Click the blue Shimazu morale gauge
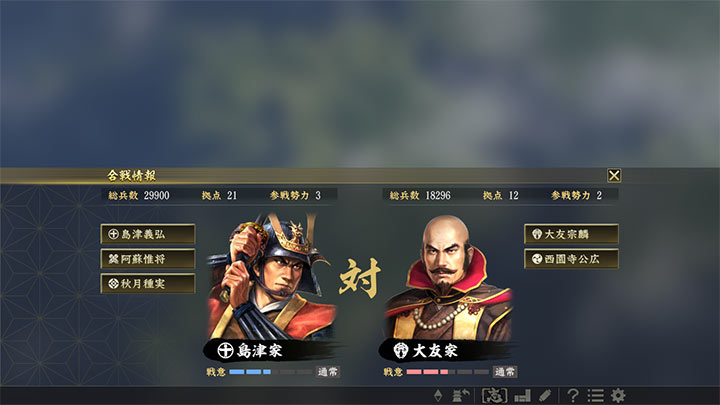 [x=271, y=372]
